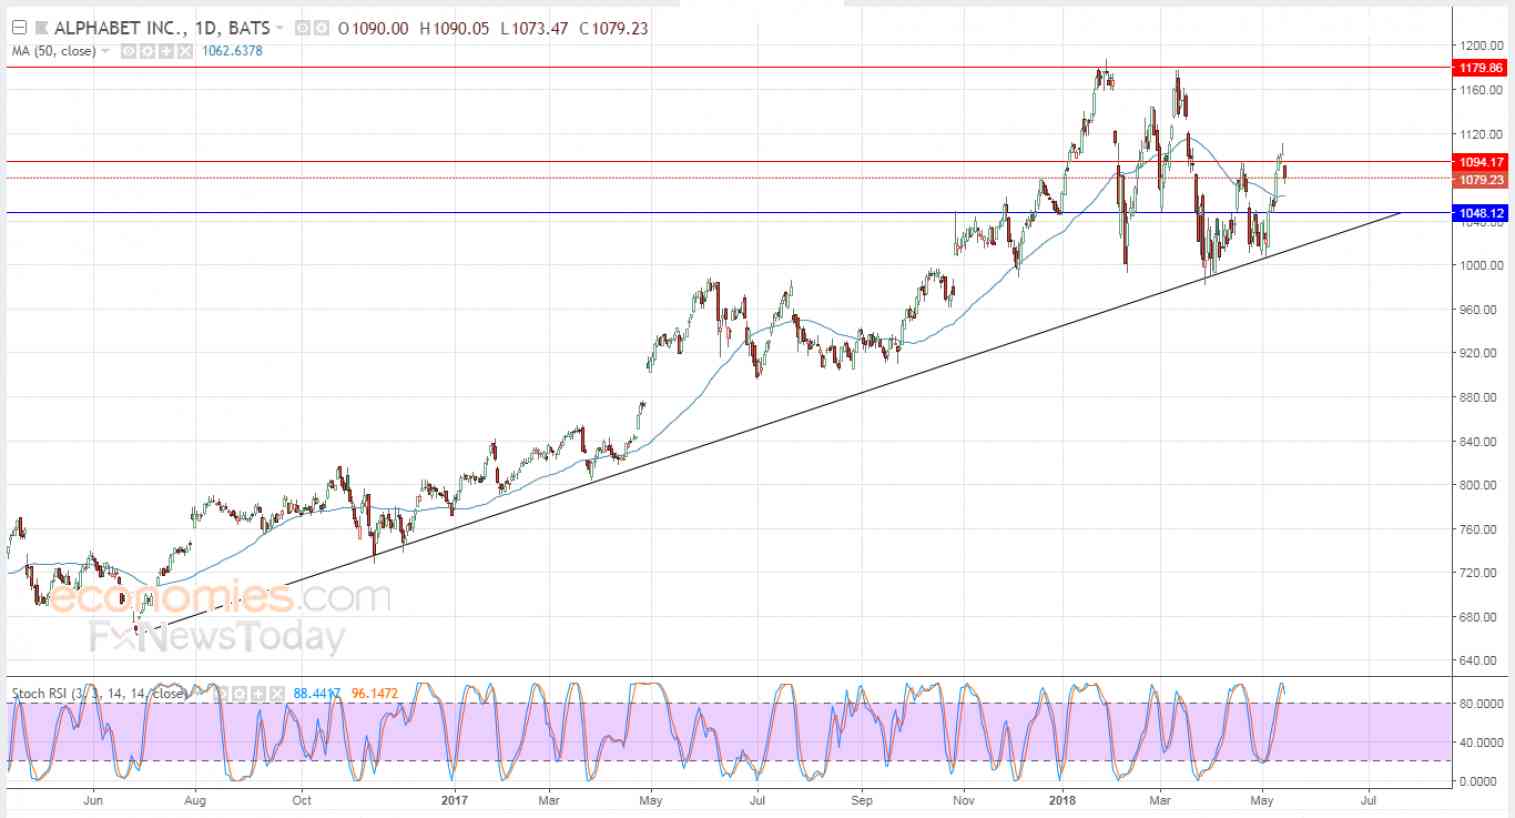Click the plus icon on the MA row

pos(166,51)
